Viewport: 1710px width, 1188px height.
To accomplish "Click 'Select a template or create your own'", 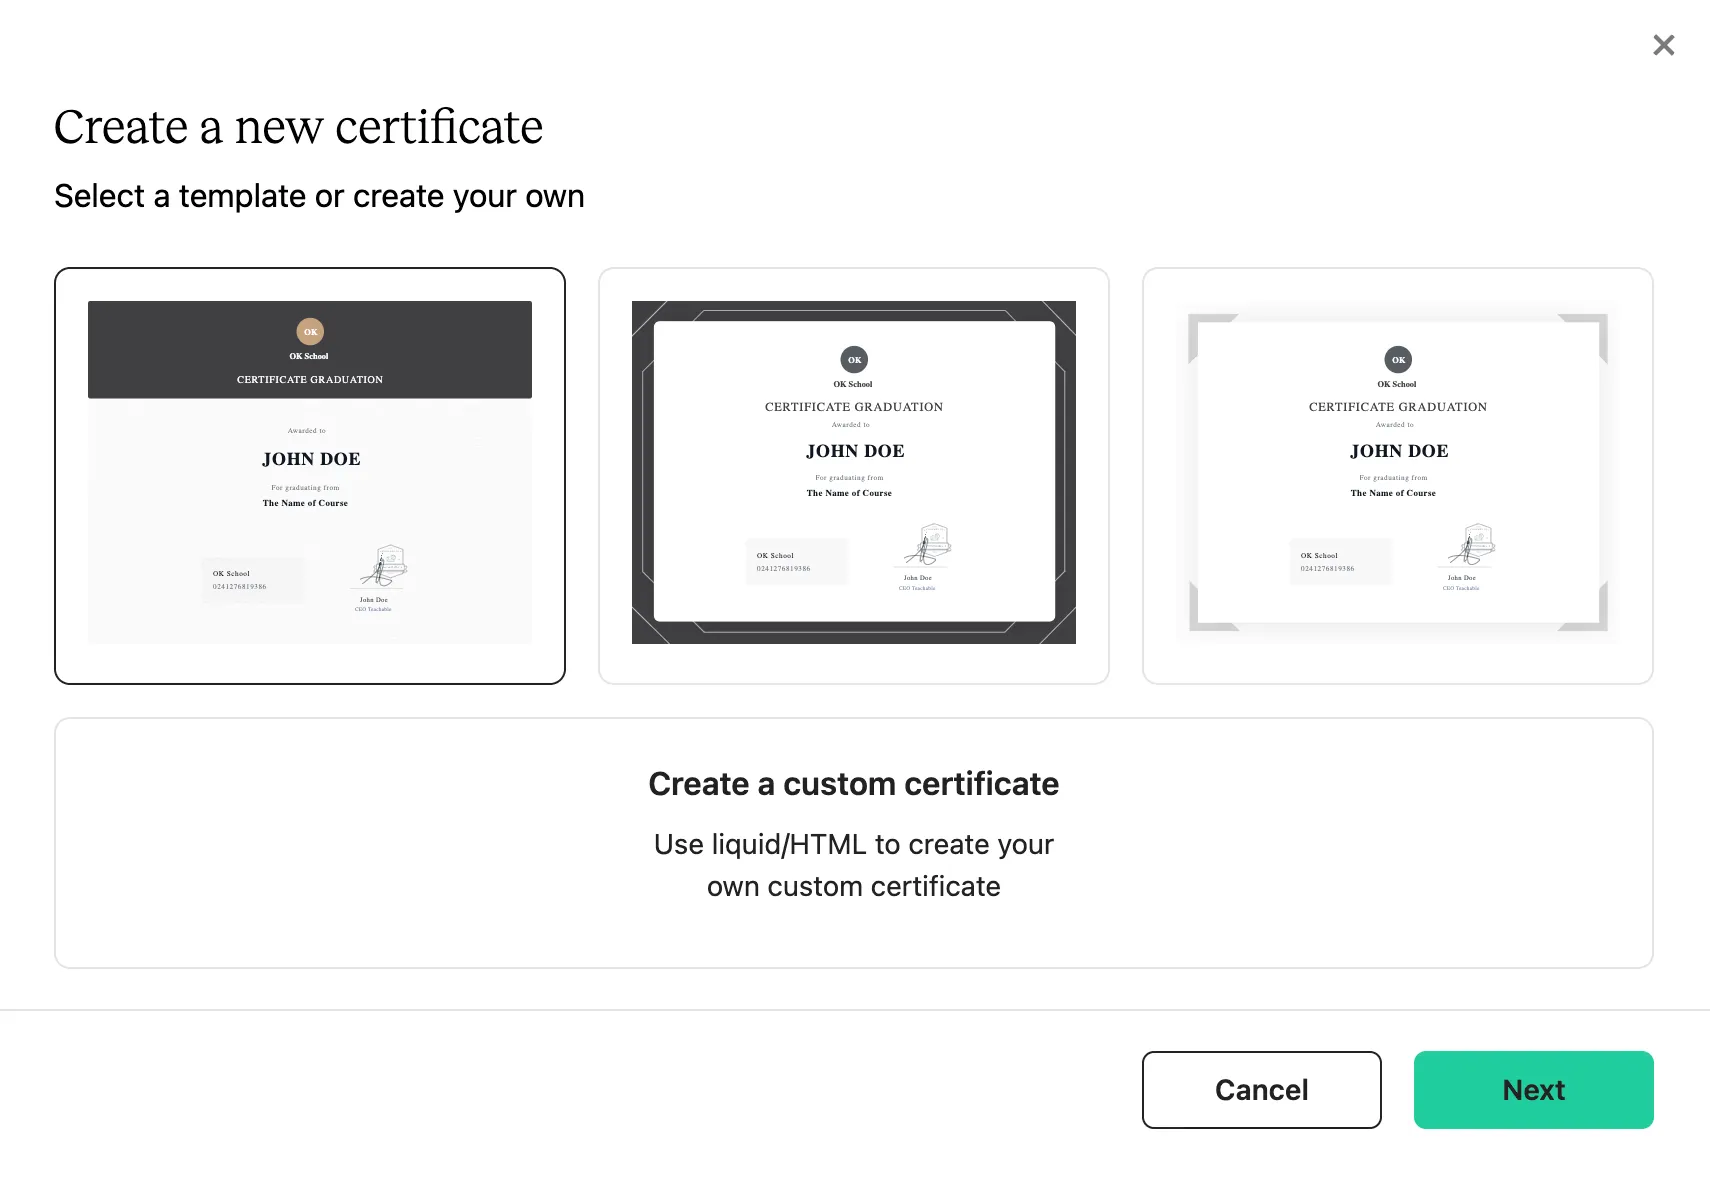I will (x=319, y=197).
